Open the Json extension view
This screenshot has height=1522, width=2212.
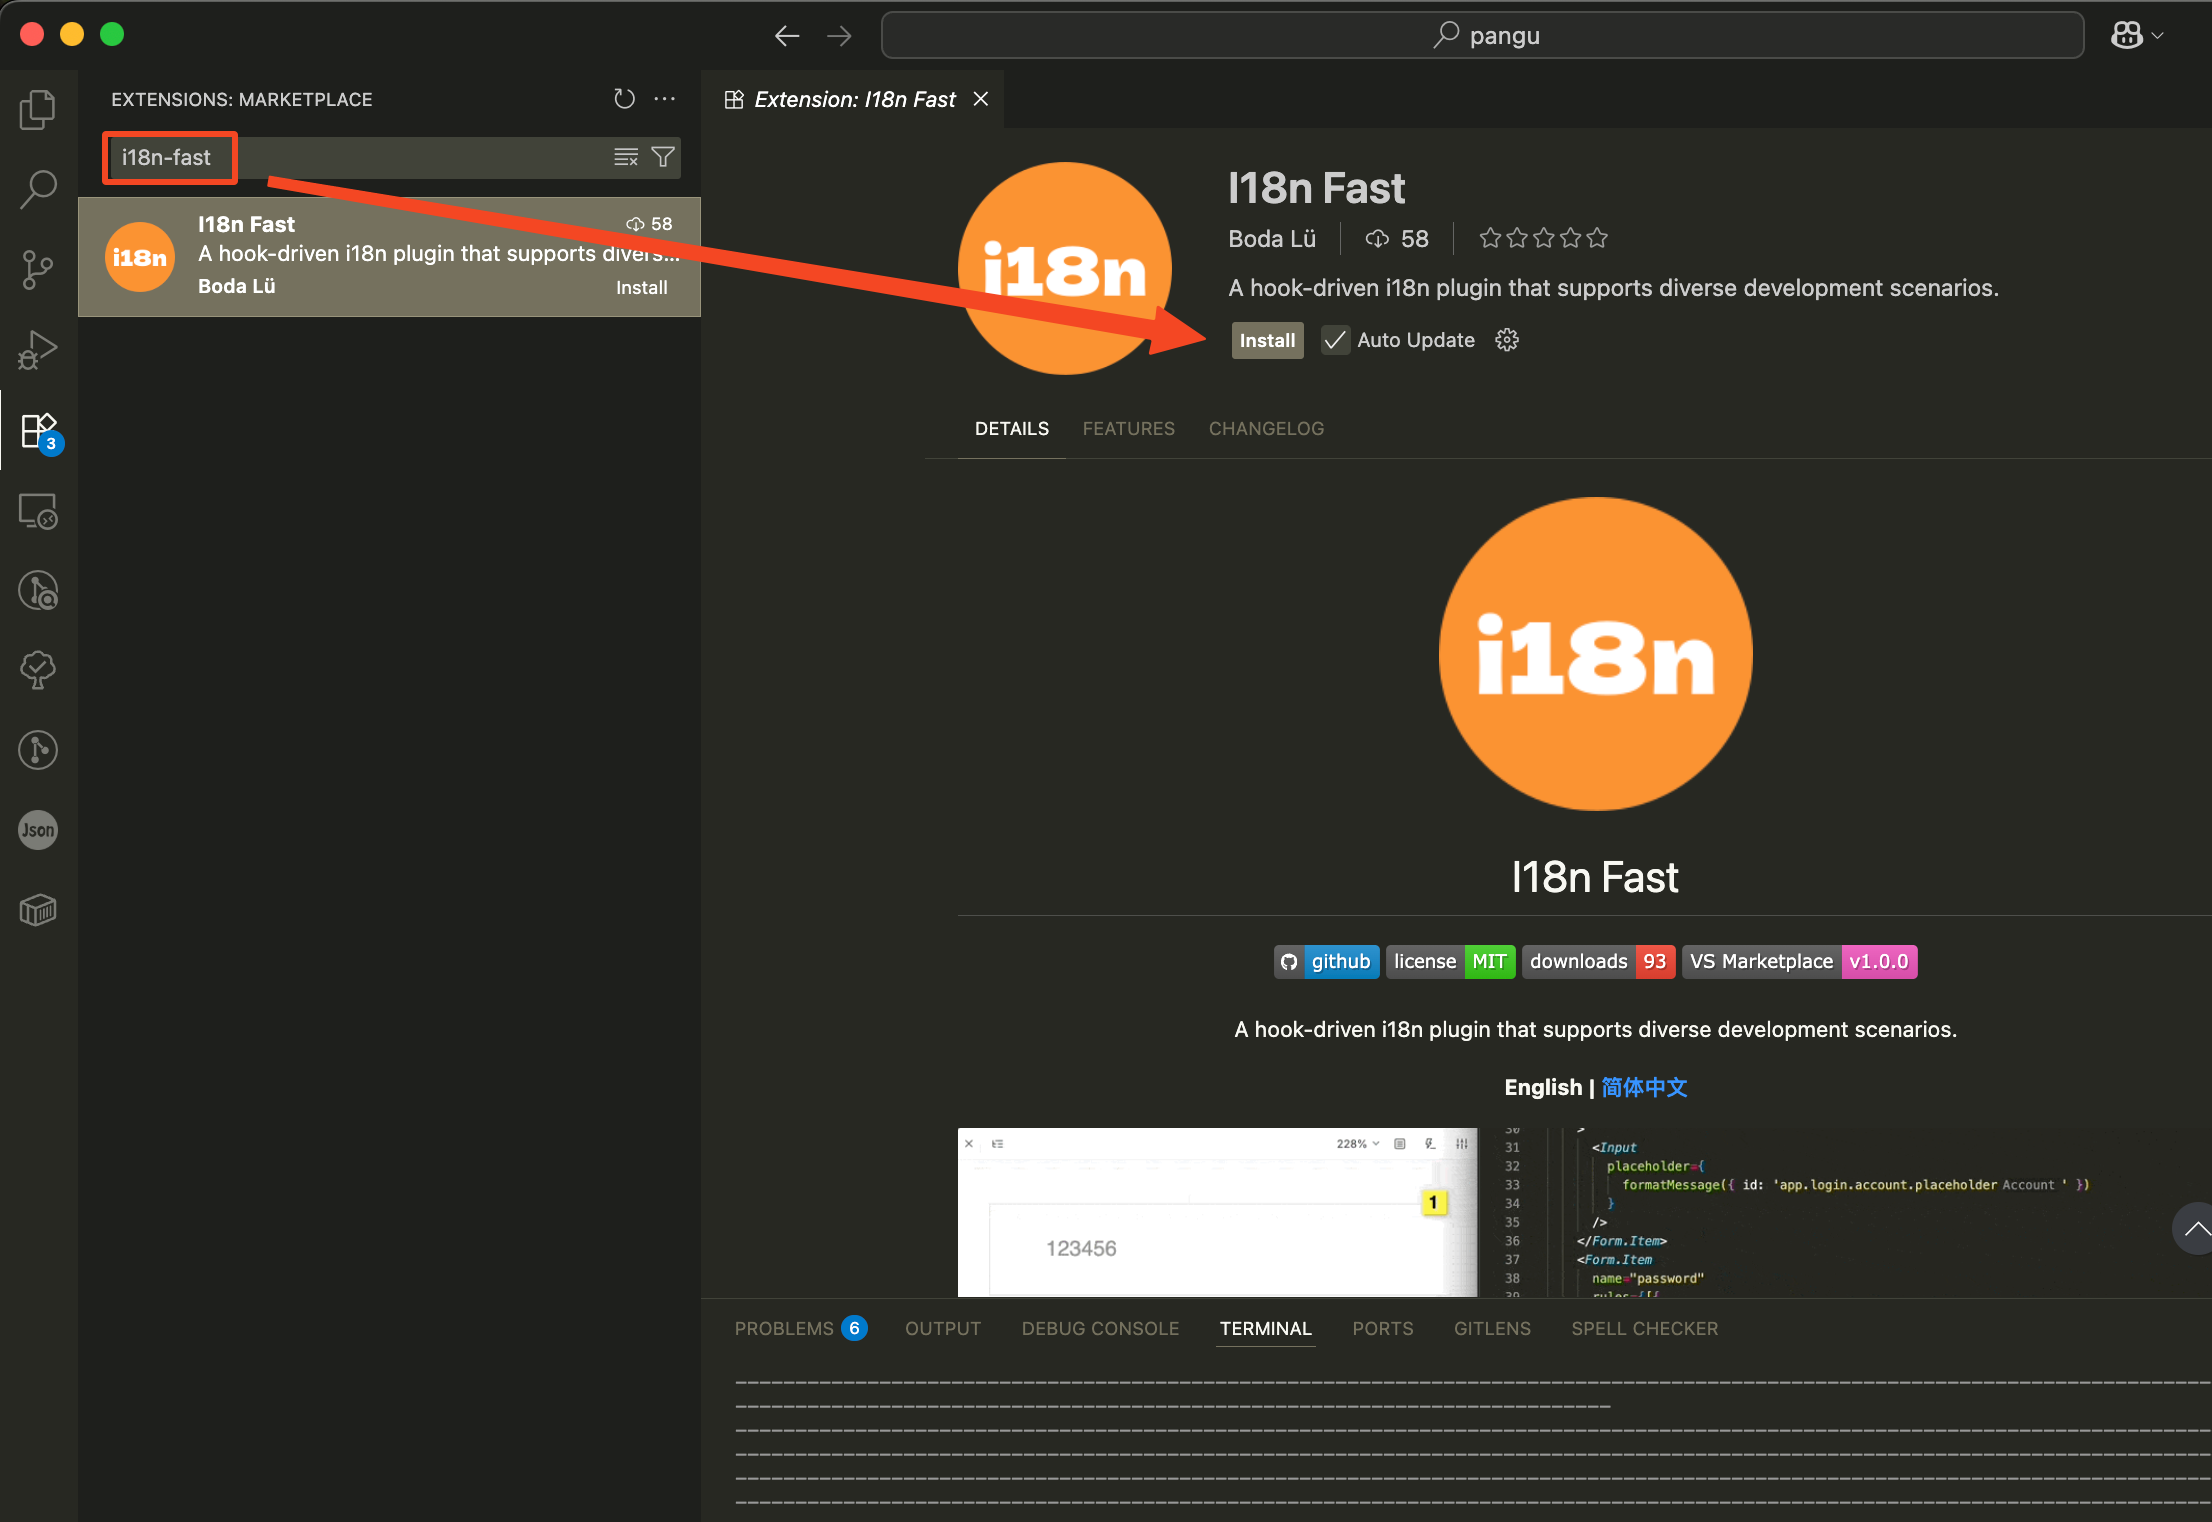click(38, 830)
